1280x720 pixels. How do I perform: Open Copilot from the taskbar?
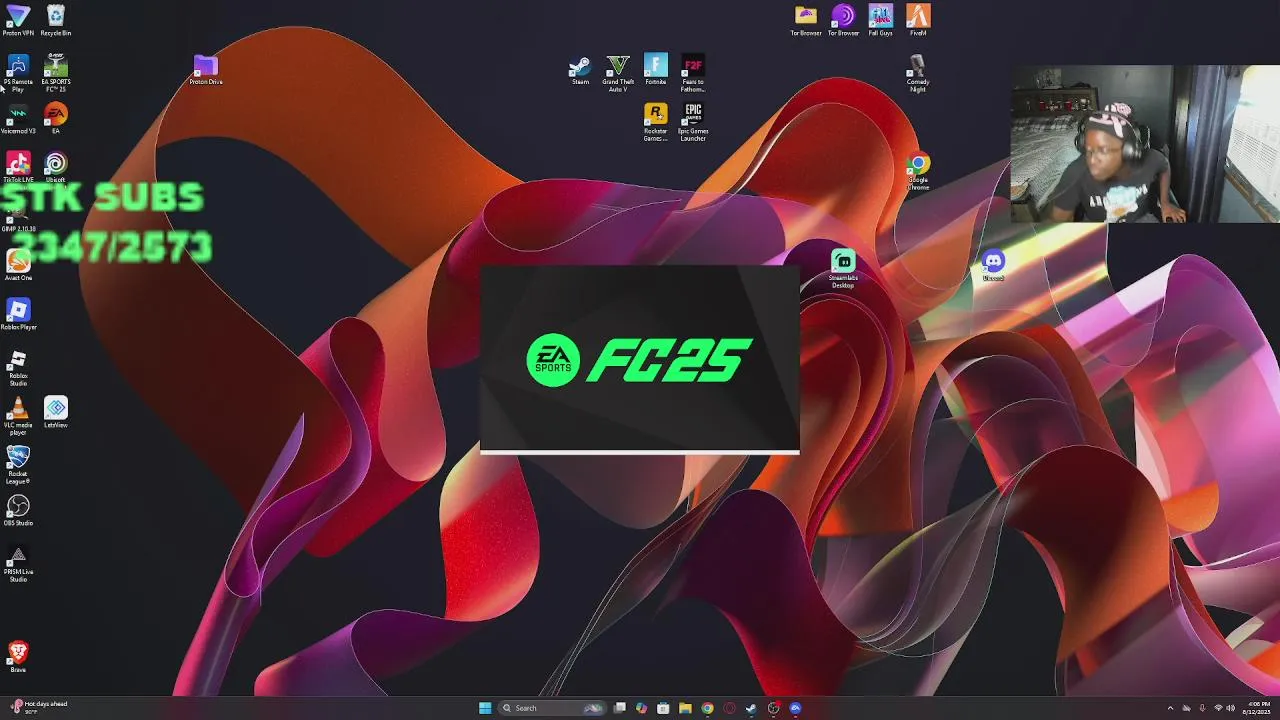(x=641, y=708)
